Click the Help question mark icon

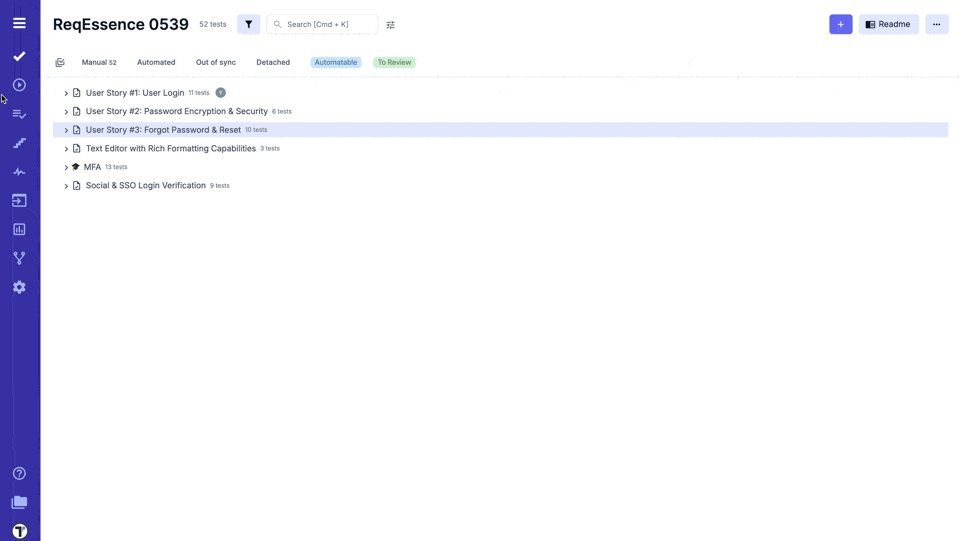point(19,473)
